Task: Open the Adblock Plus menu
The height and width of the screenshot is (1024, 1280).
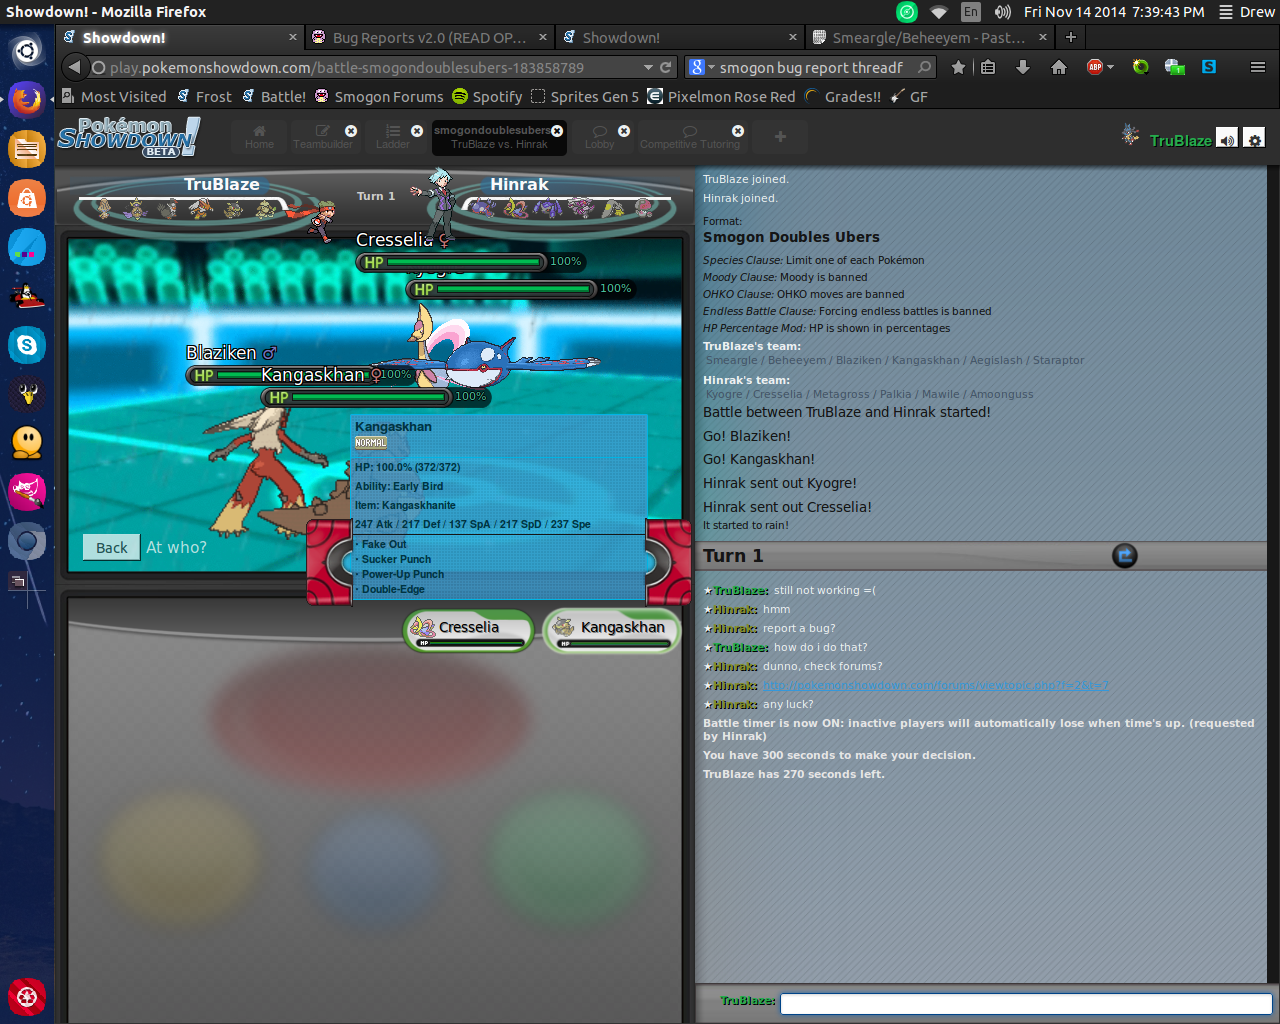Action: [x=1100, y=67]
